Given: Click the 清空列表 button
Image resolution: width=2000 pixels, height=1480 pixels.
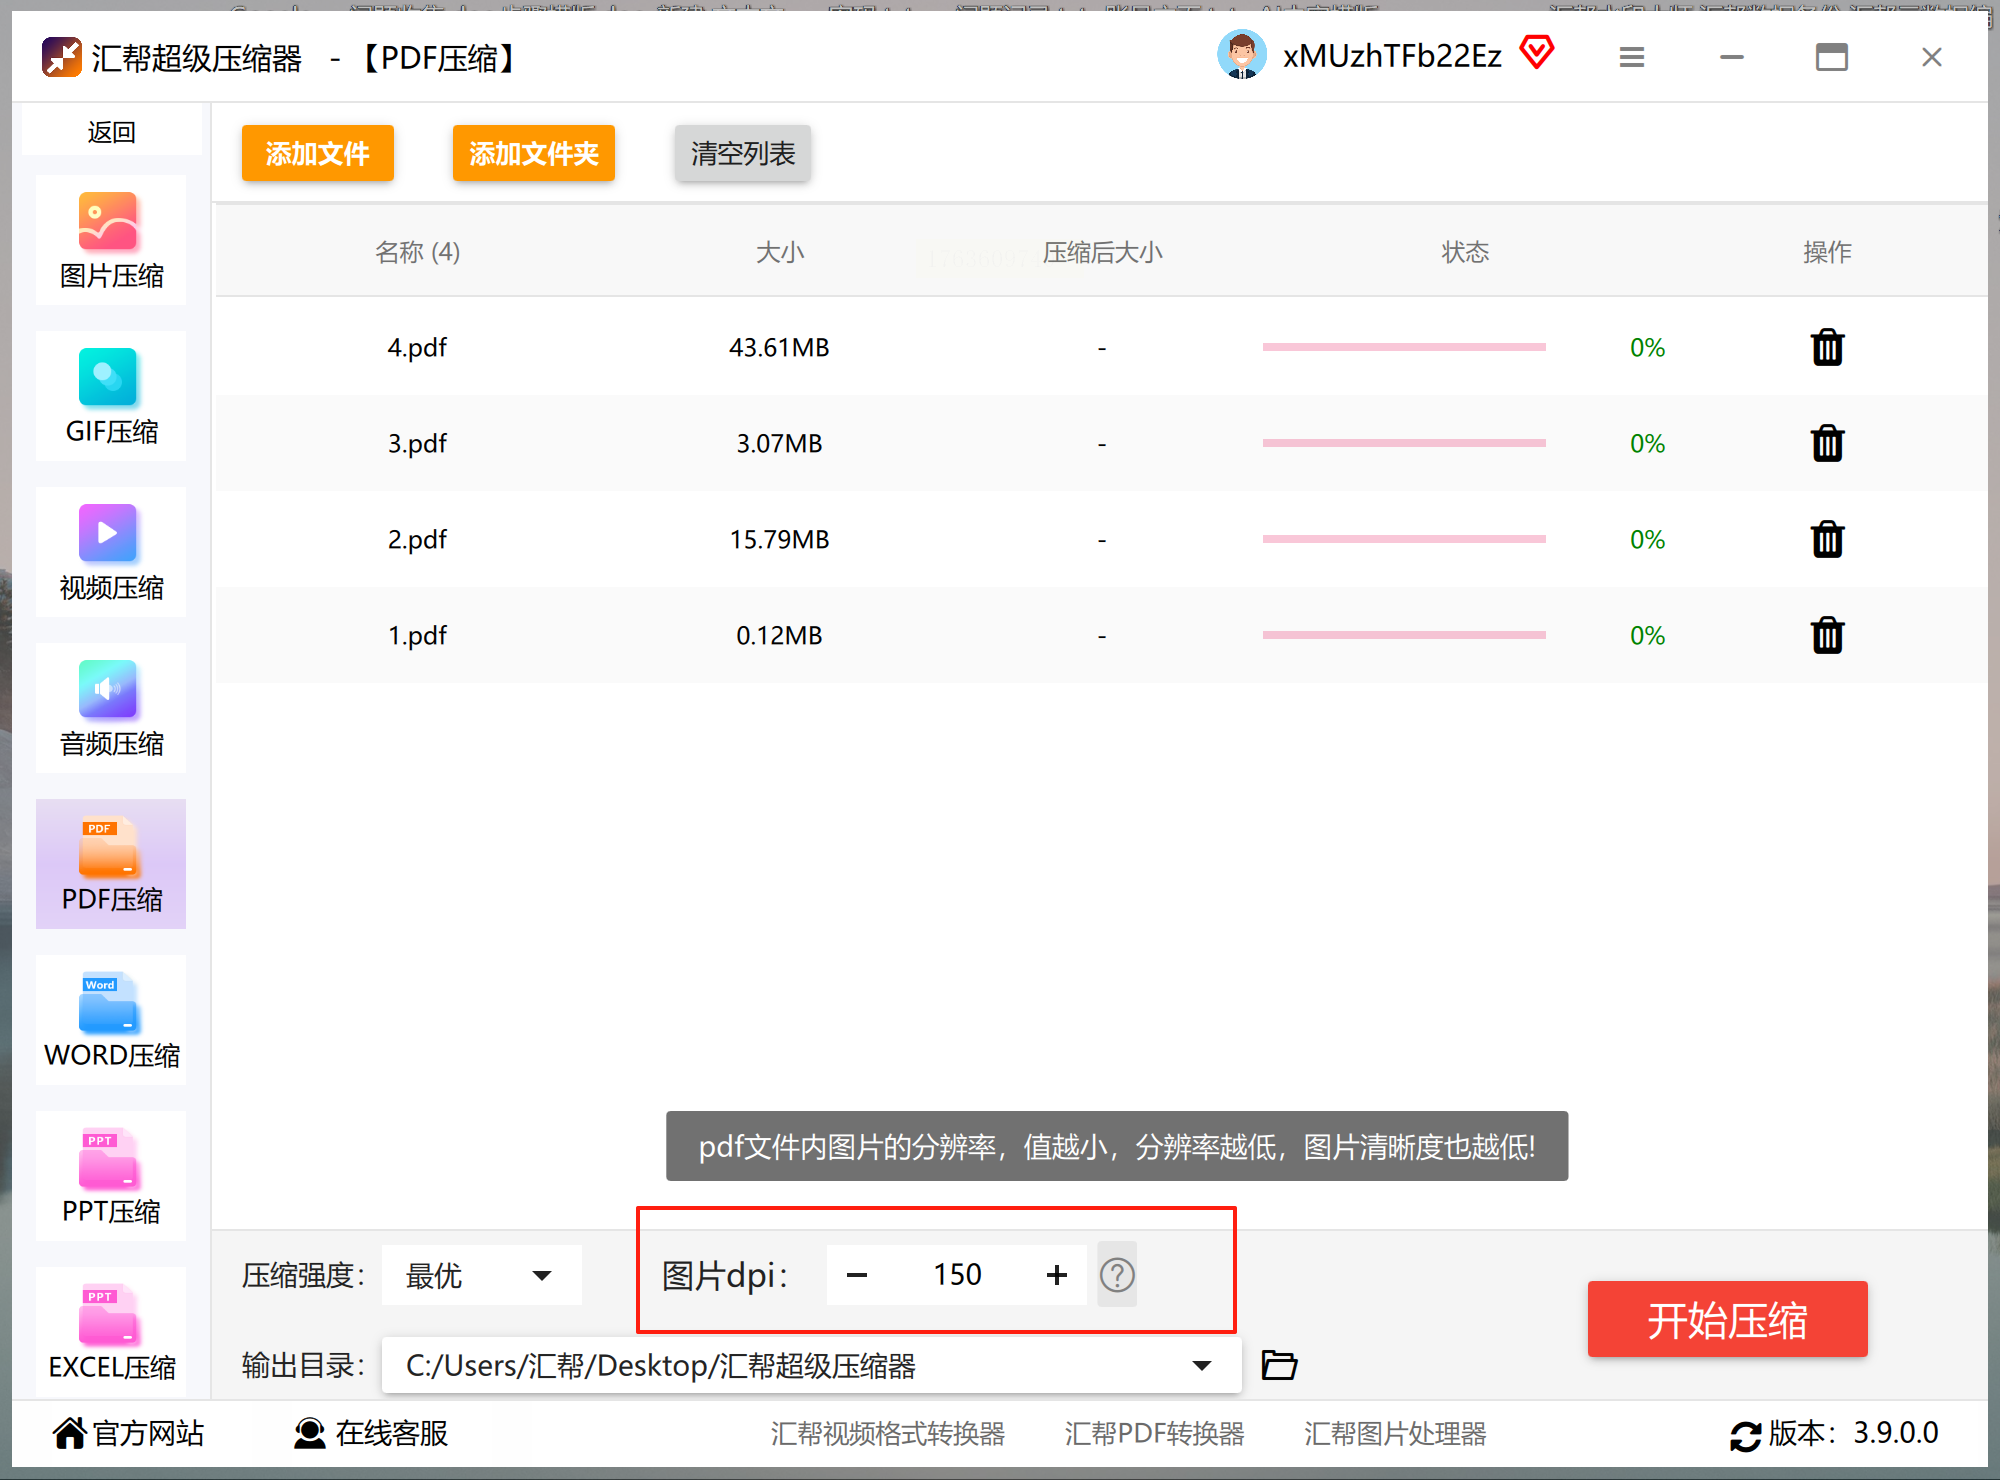Looking at the screenshot, I should click(742, 153).
